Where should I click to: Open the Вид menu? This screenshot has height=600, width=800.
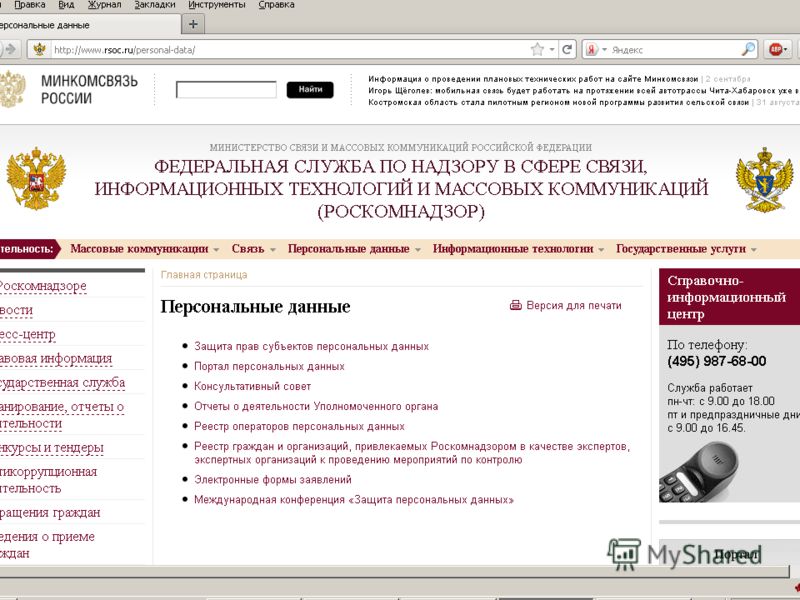click(x=66, y=5)
